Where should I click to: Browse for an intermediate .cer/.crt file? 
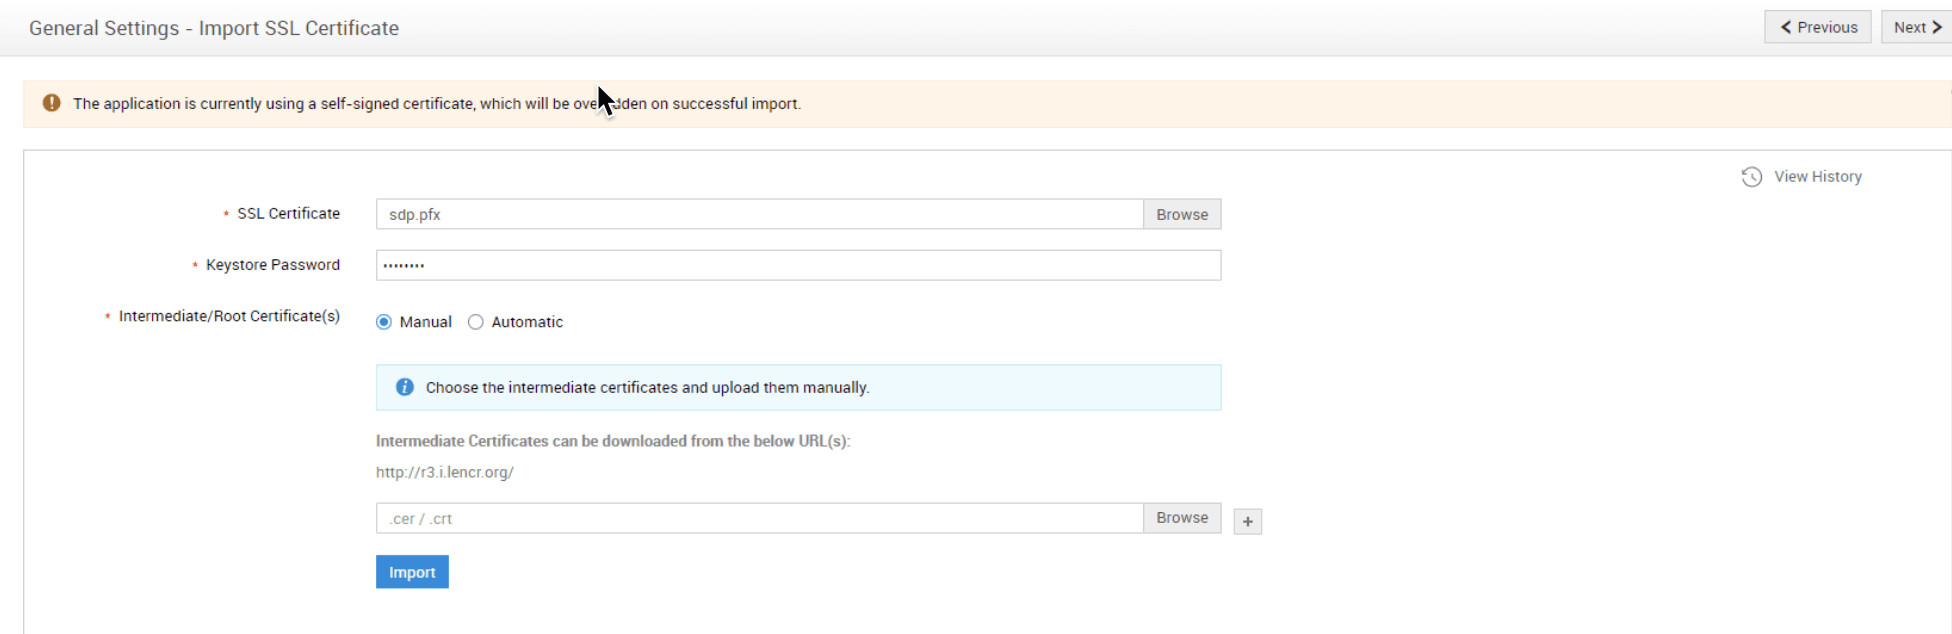1181,518
